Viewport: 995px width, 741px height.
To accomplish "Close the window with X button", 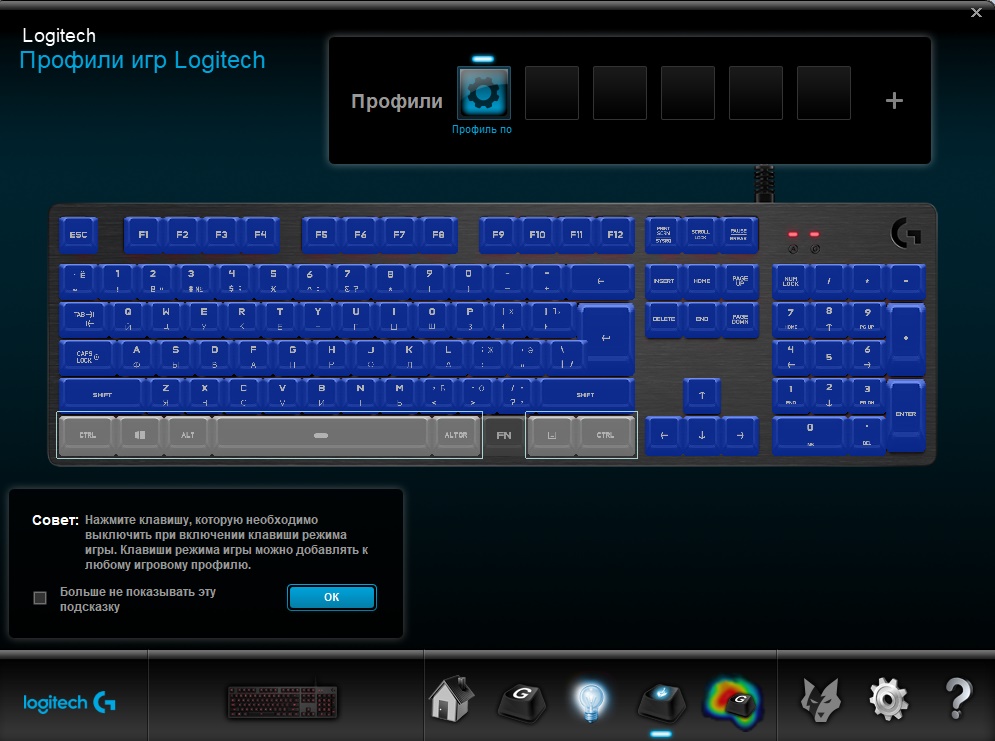I will pos(977,12).
